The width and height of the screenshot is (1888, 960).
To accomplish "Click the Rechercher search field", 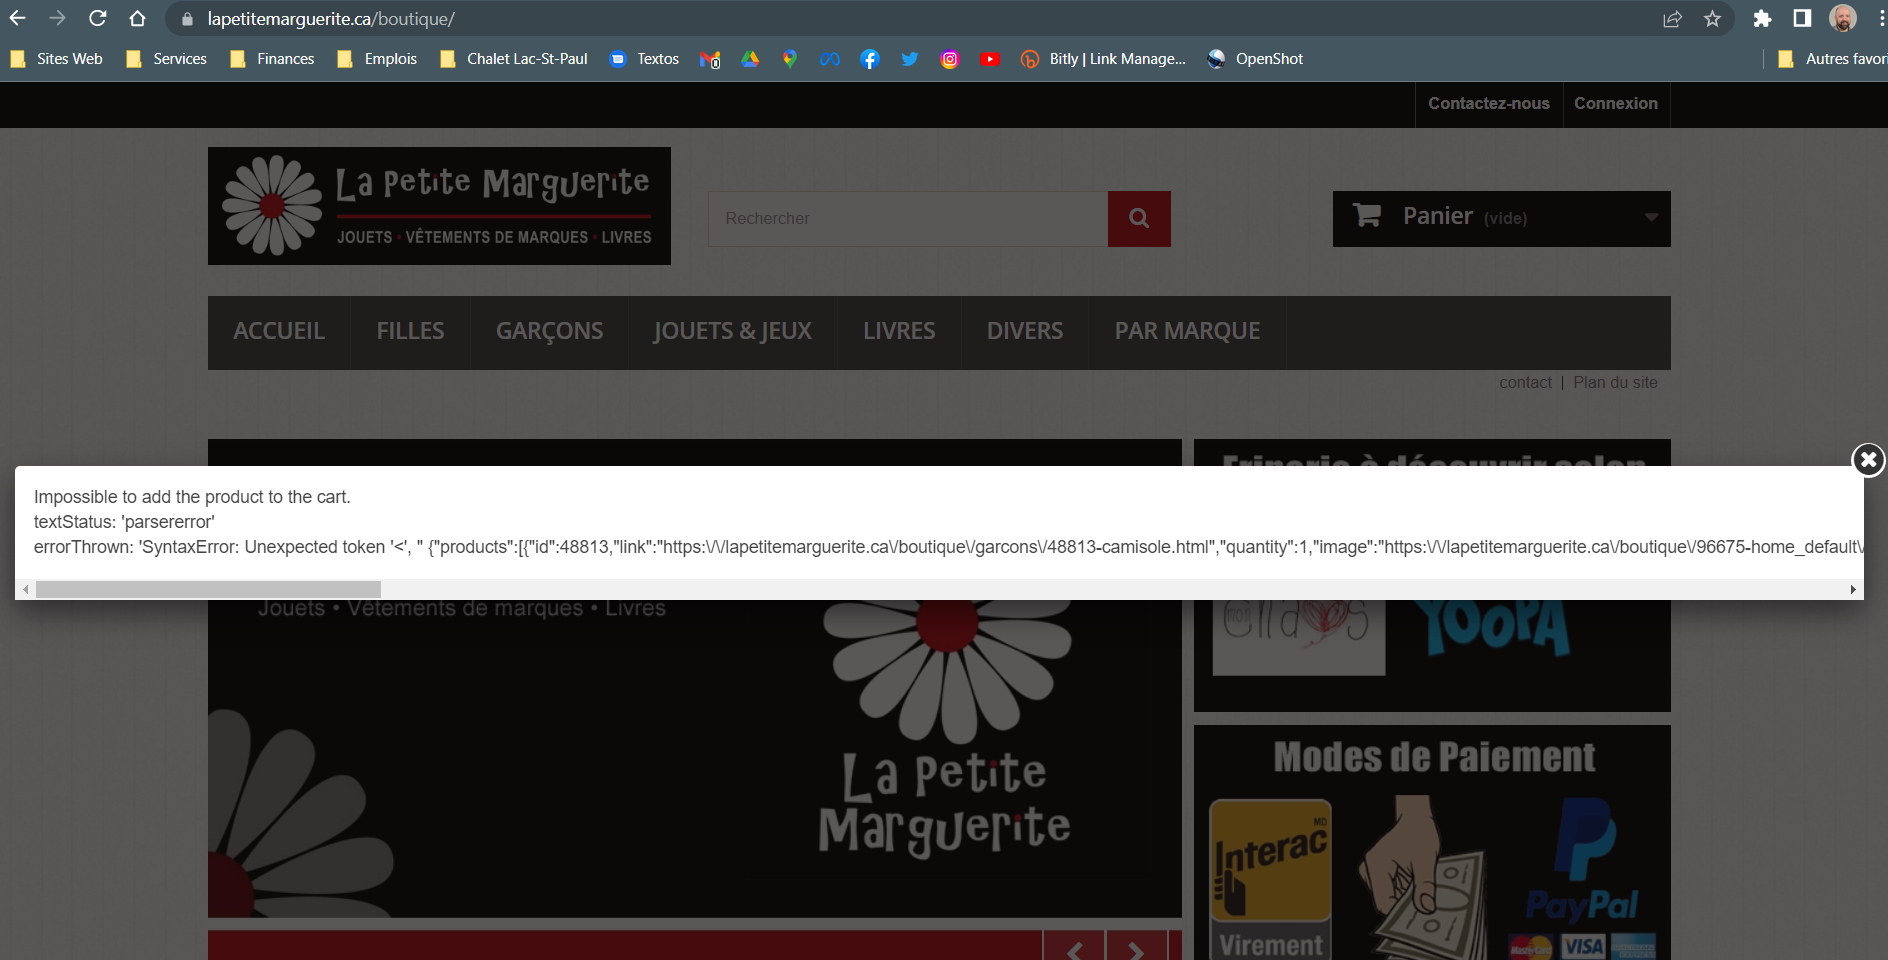I will (908, 218).
